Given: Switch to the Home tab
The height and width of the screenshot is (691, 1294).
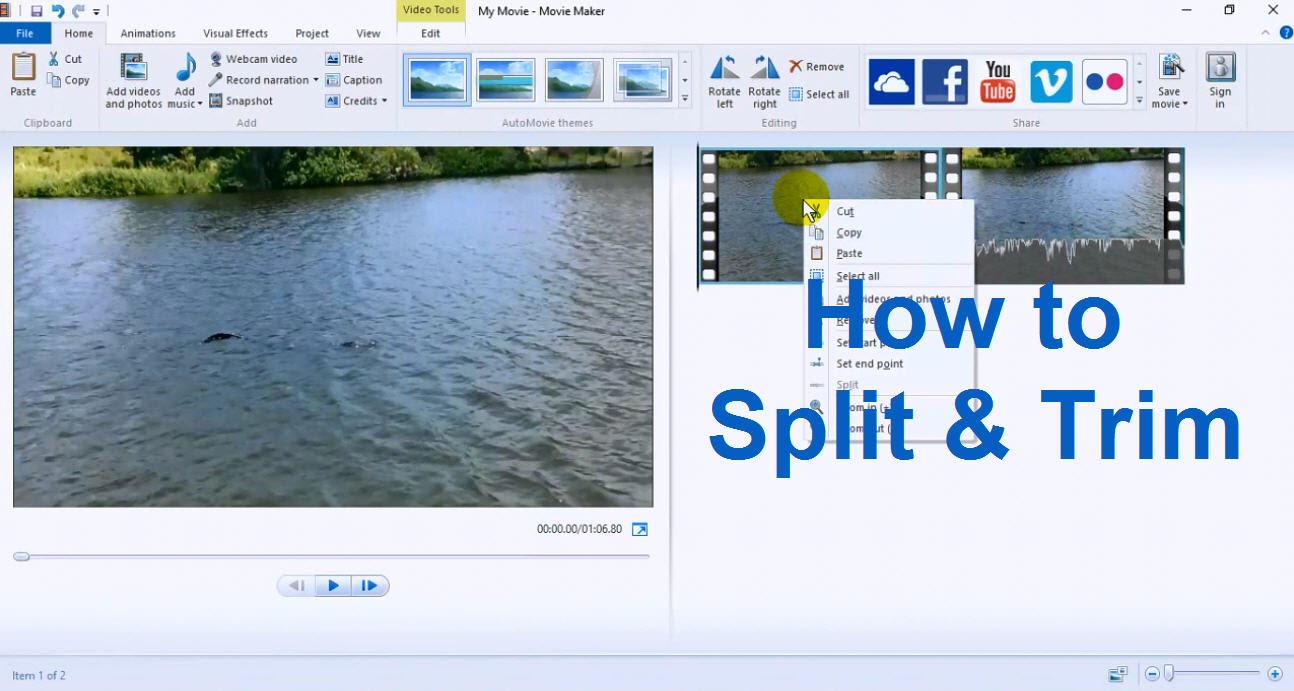Looking at the screenshot, I should pyautogui.click(x=78, y=33).
